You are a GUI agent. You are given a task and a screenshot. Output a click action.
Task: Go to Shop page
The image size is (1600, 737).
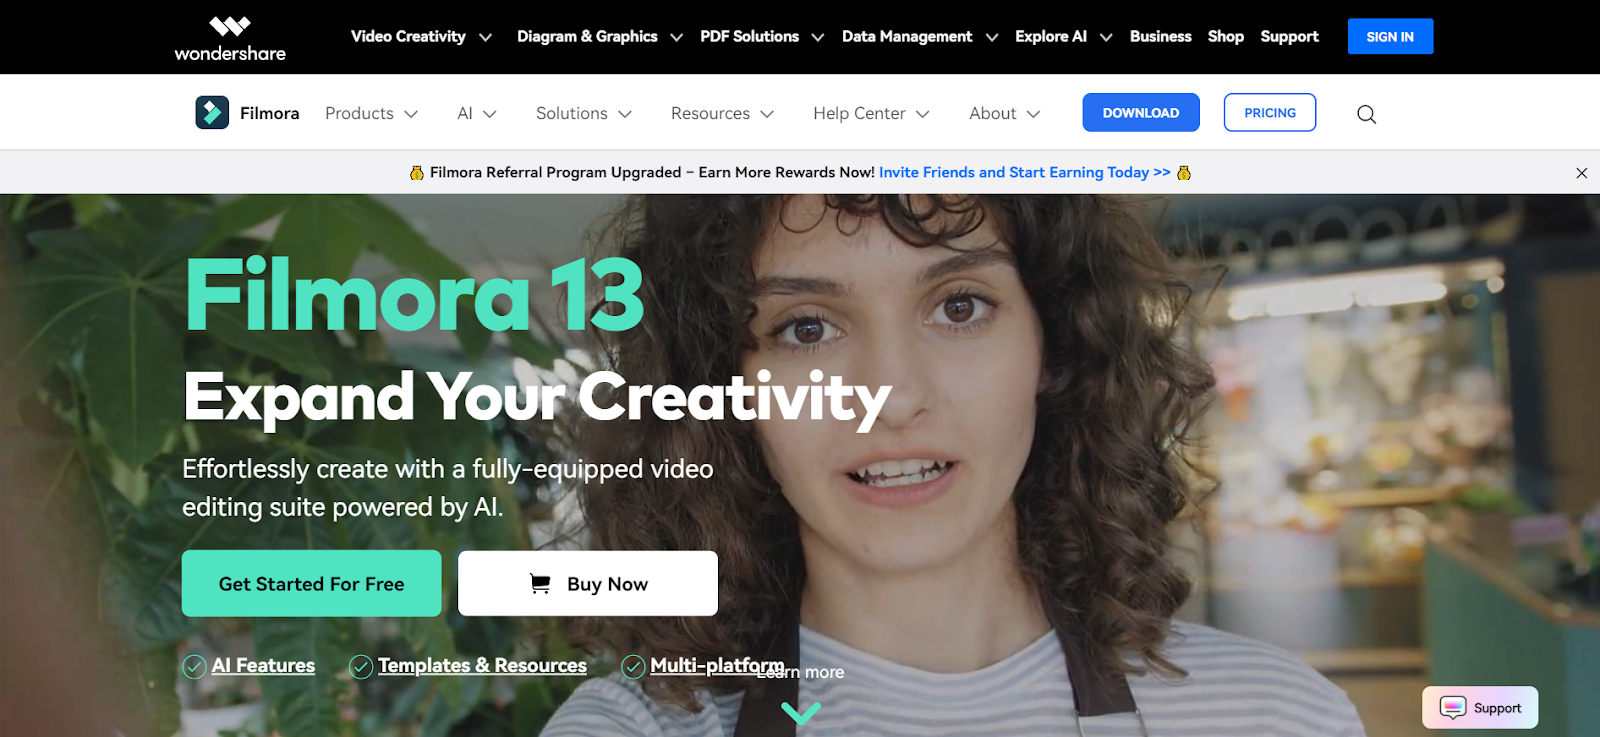(1226, 36)
